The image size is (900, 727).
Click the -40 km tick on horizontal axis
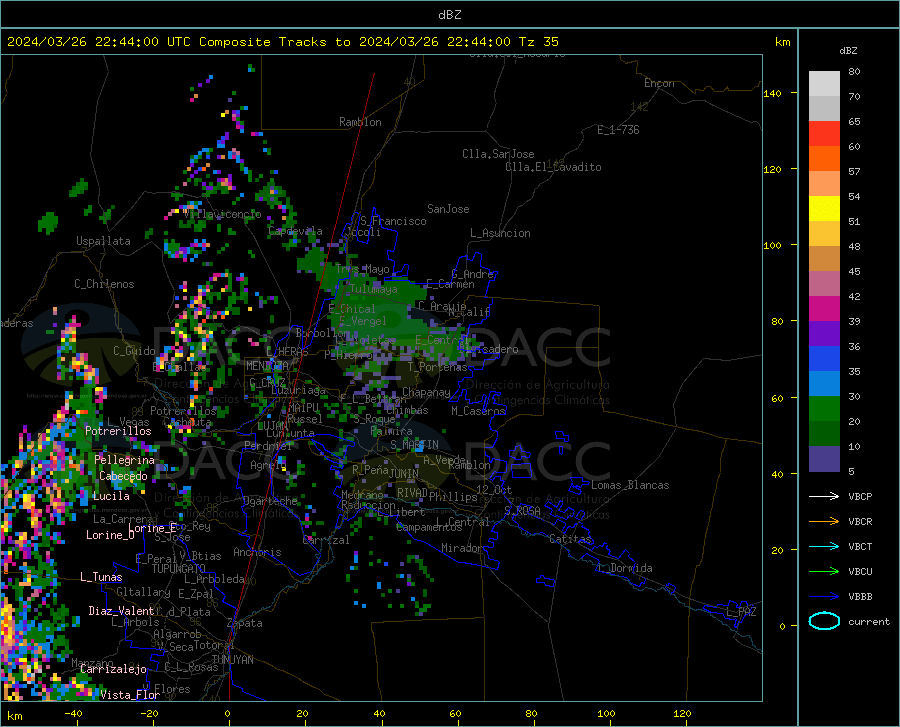(73, 714)
